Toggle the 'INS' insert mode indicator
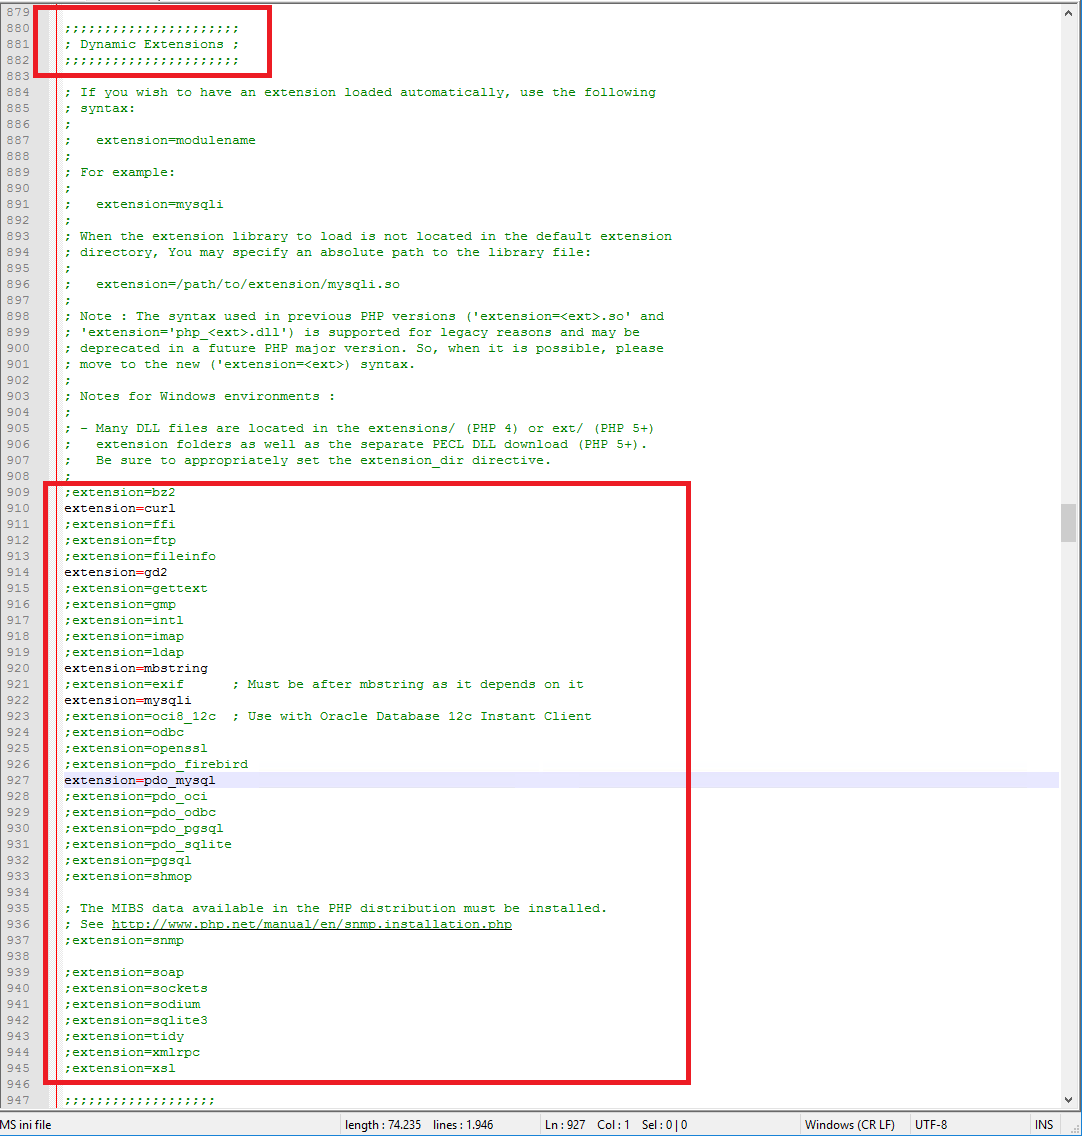1082x1136 pixels. click(1044, 1124)
